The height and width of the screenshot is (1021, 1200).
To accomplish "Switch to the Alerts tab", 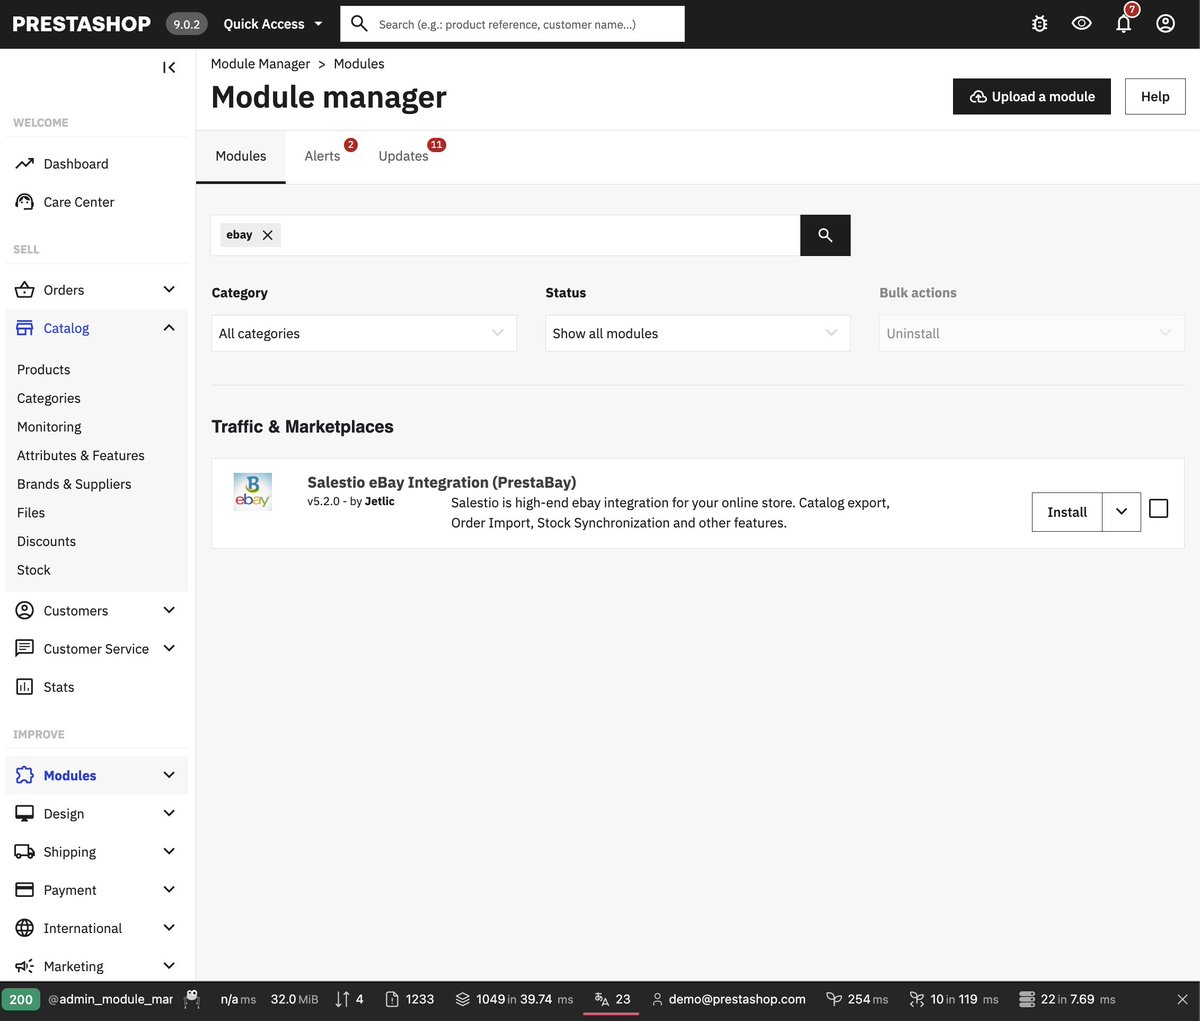I will pos(323,156).
